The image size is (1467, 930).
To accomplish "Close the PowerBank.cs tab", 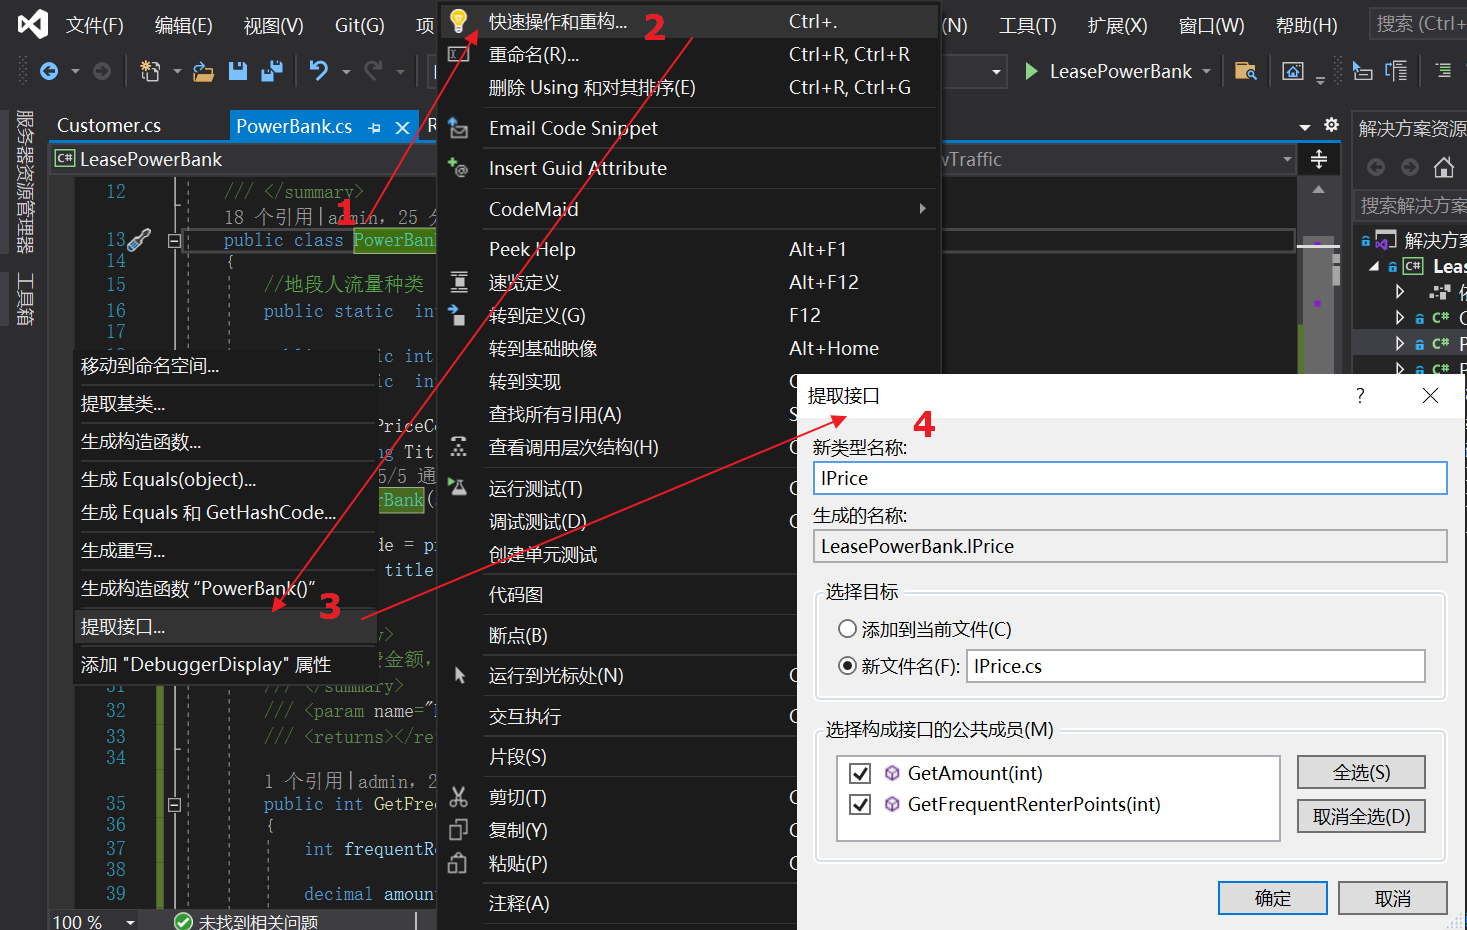I will 402,127.
